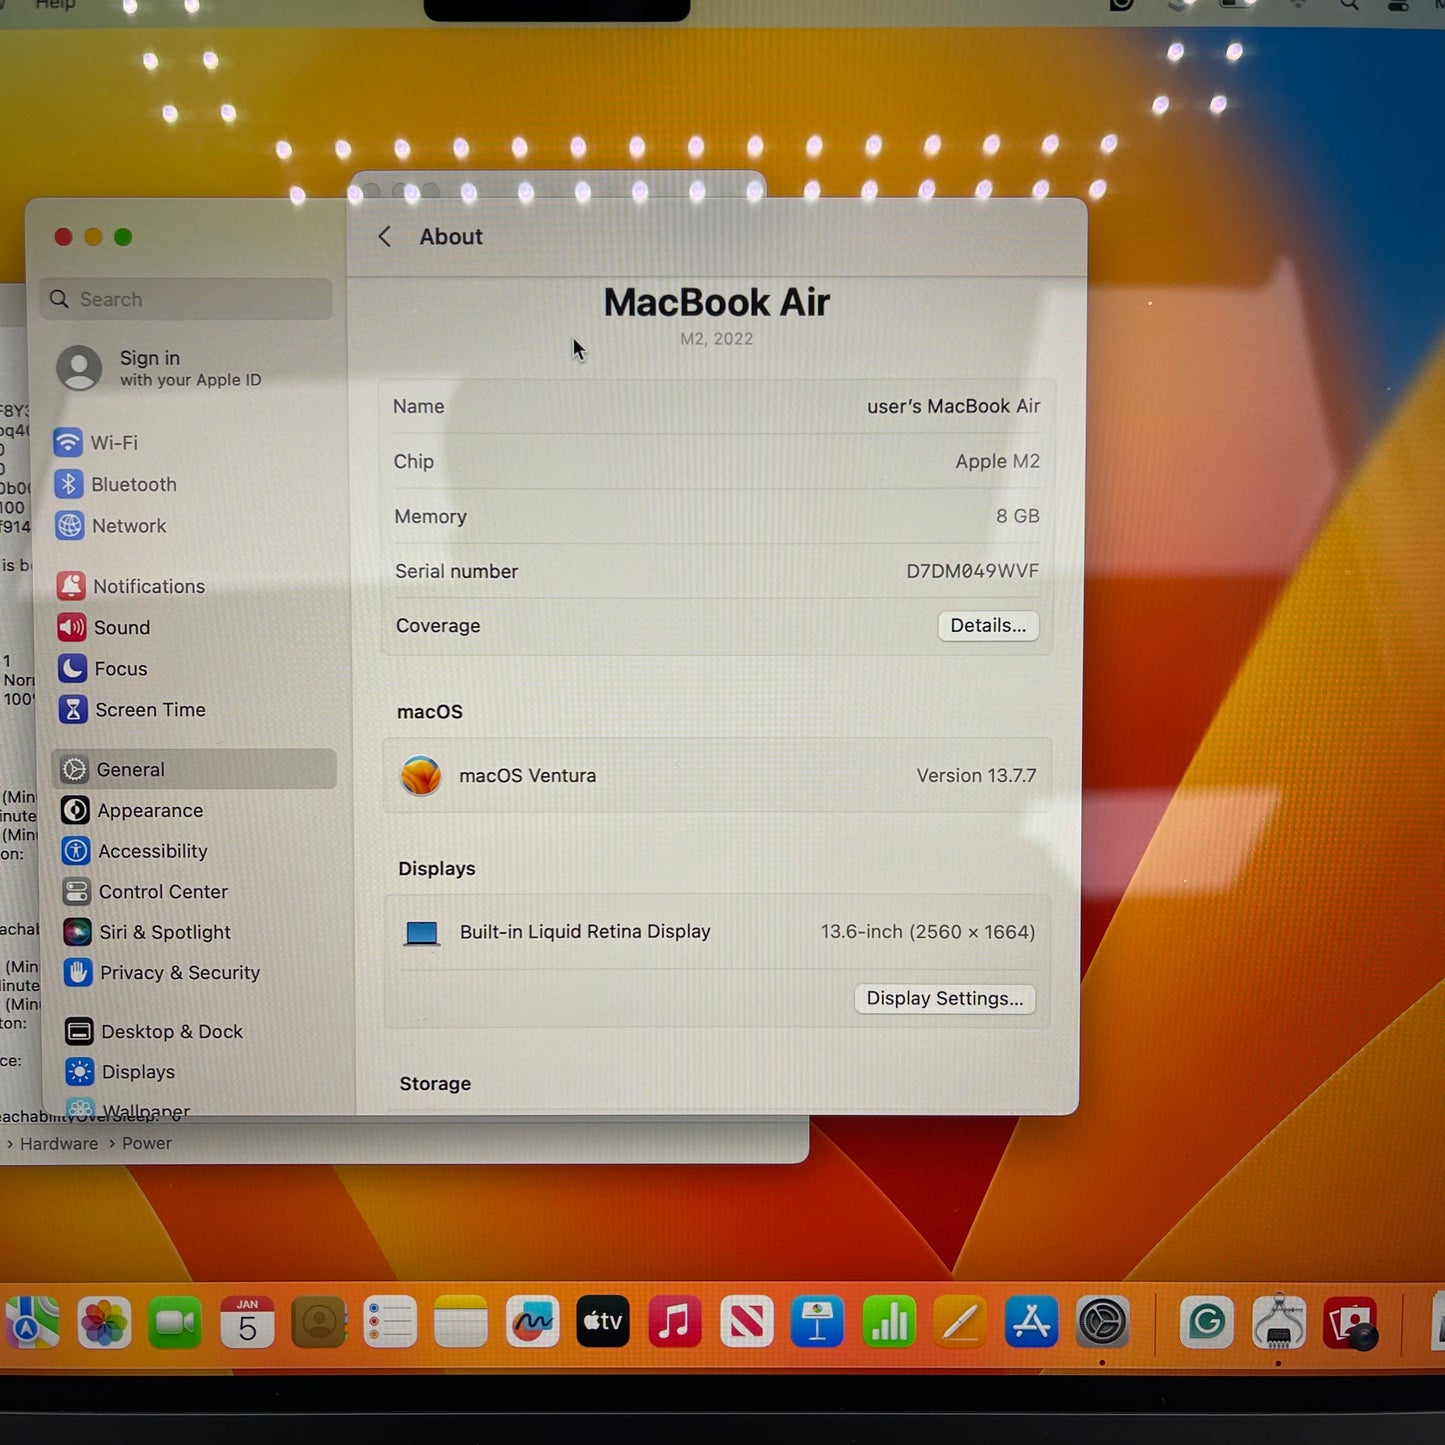Select Displays in the sidebar
Screen dimensions: 1445x1445
(x=138, y=1071)
